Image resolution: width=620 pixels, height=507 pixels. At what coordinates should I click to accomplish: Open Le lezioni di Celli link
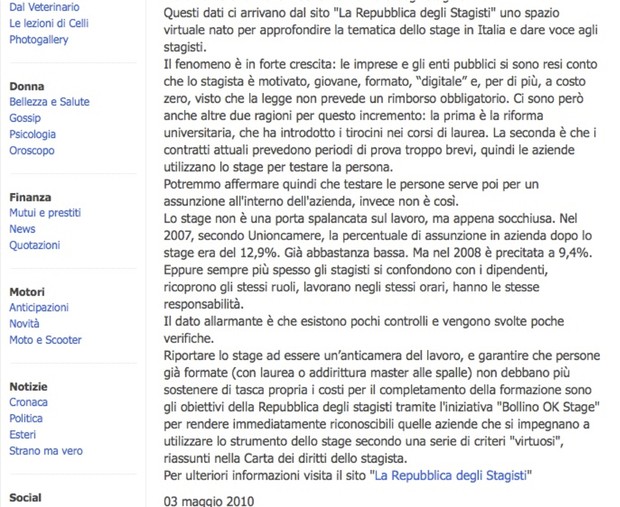[x=49, y=23]
